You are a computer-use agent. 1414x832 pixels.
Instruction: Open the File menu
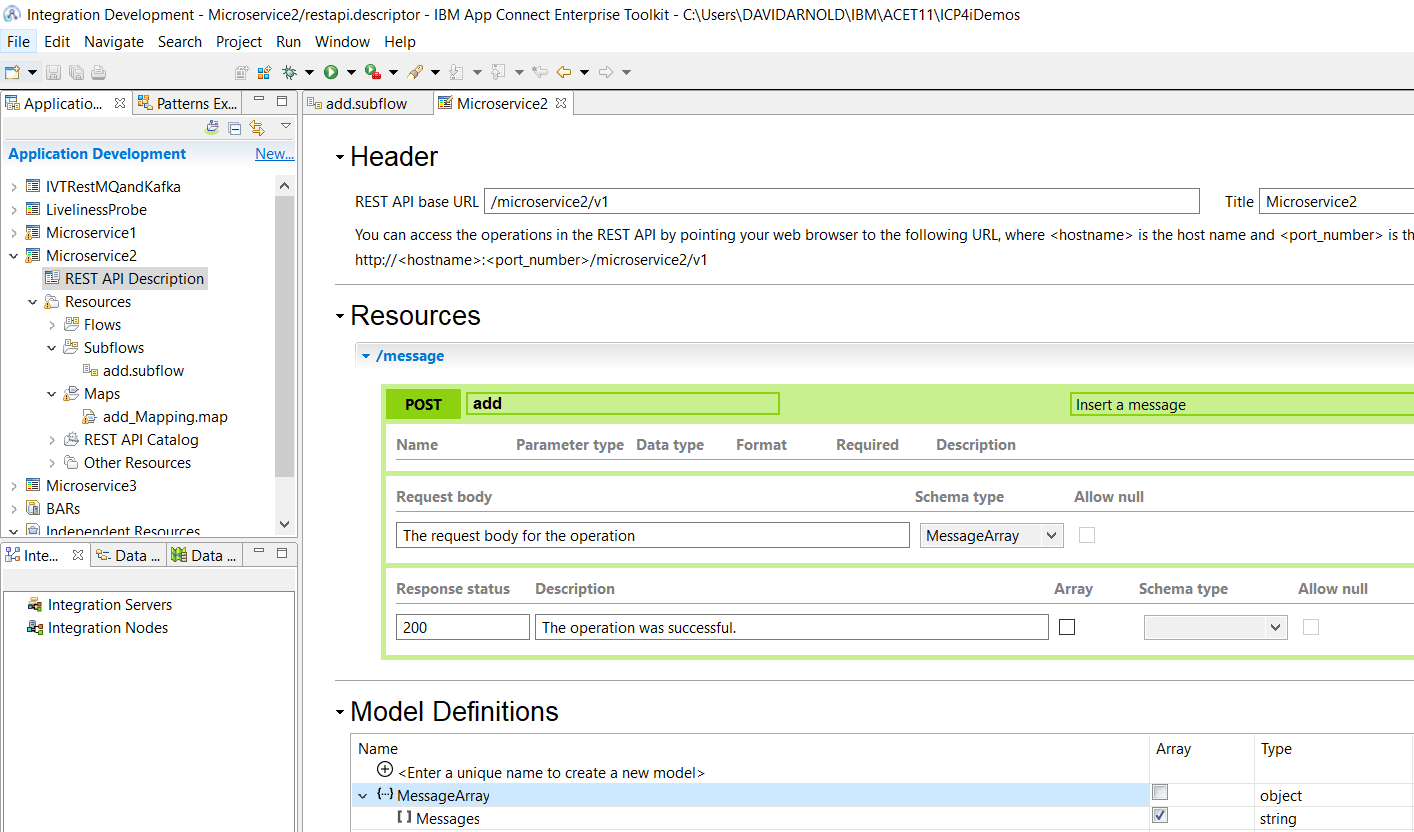pos(18,41)
